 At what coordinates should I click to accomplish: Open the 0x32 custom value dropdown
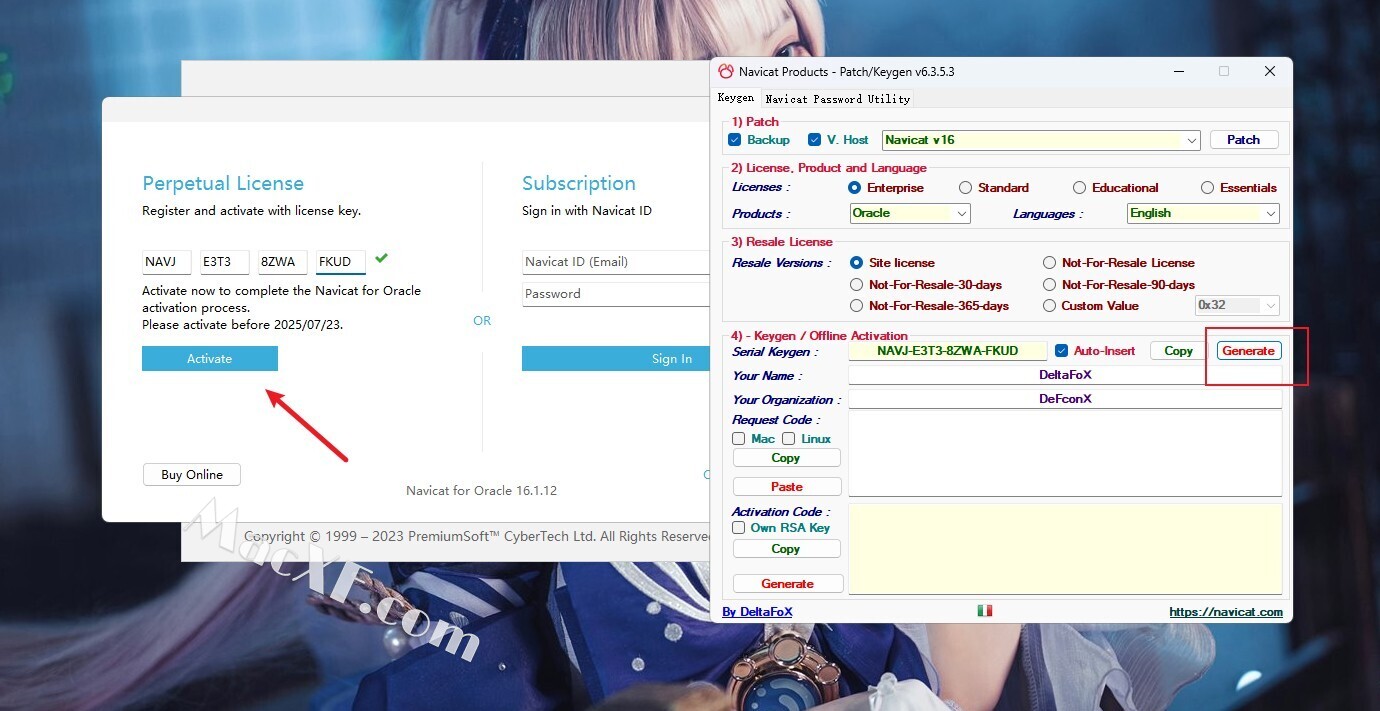(1238, 306)
